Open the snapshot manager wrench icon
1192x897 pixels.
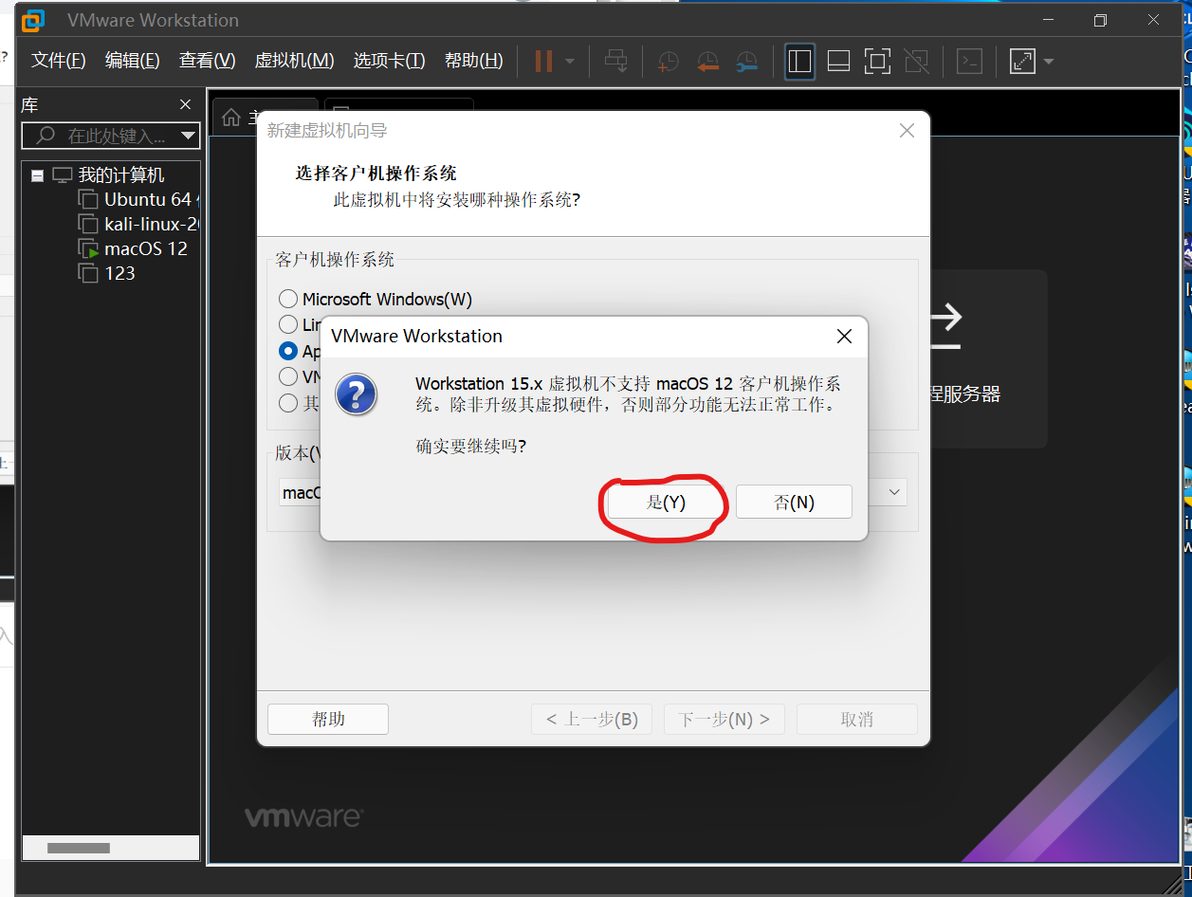[x=747, y=61]
